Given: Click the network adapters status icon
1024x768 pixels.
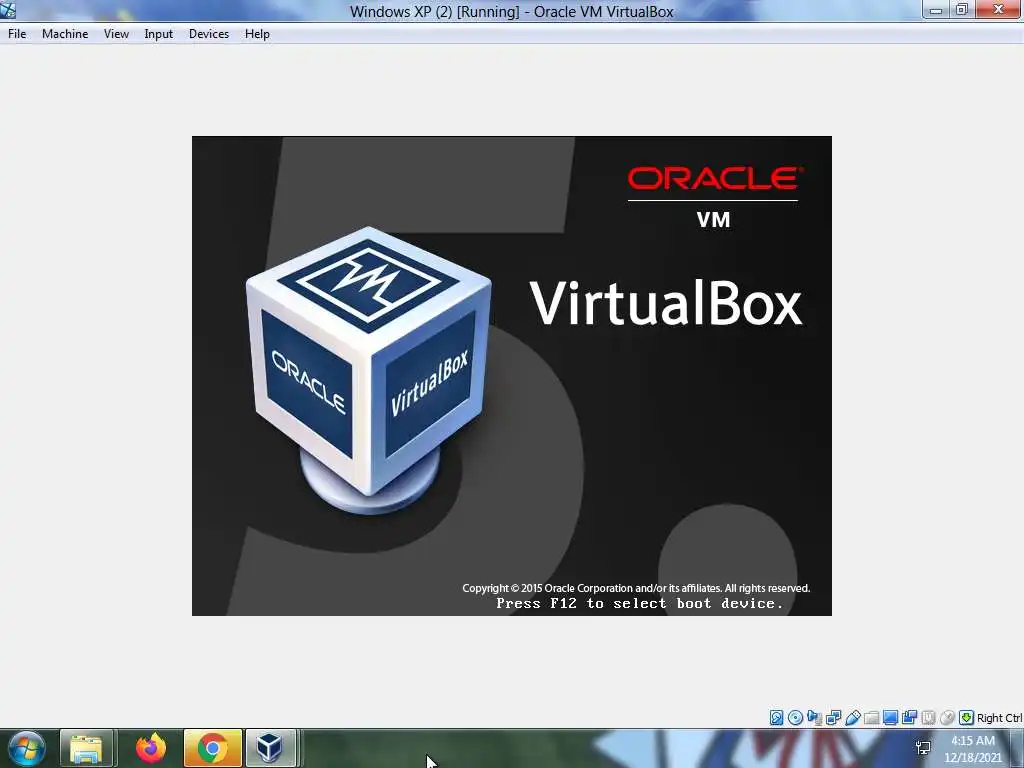Looking at the screenshot, I should coord(833,718).
